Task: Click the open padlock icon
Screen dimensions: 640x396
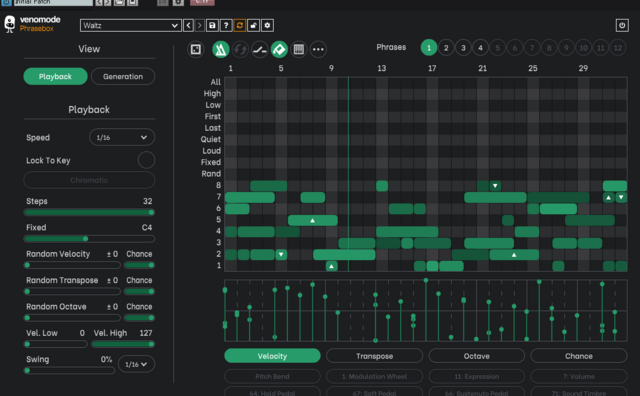Action: [253, 25]
